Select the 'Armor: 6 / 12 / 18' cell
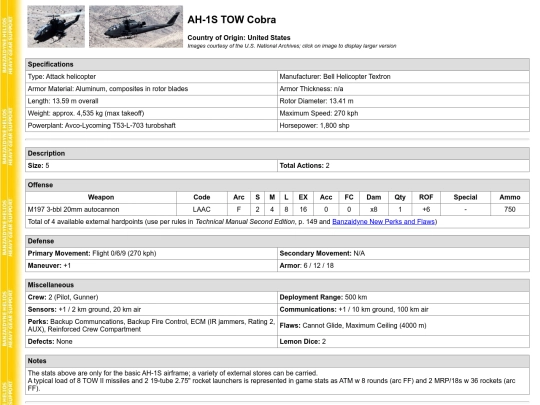This screenshot has height=405, width=540. coord(403,266)
